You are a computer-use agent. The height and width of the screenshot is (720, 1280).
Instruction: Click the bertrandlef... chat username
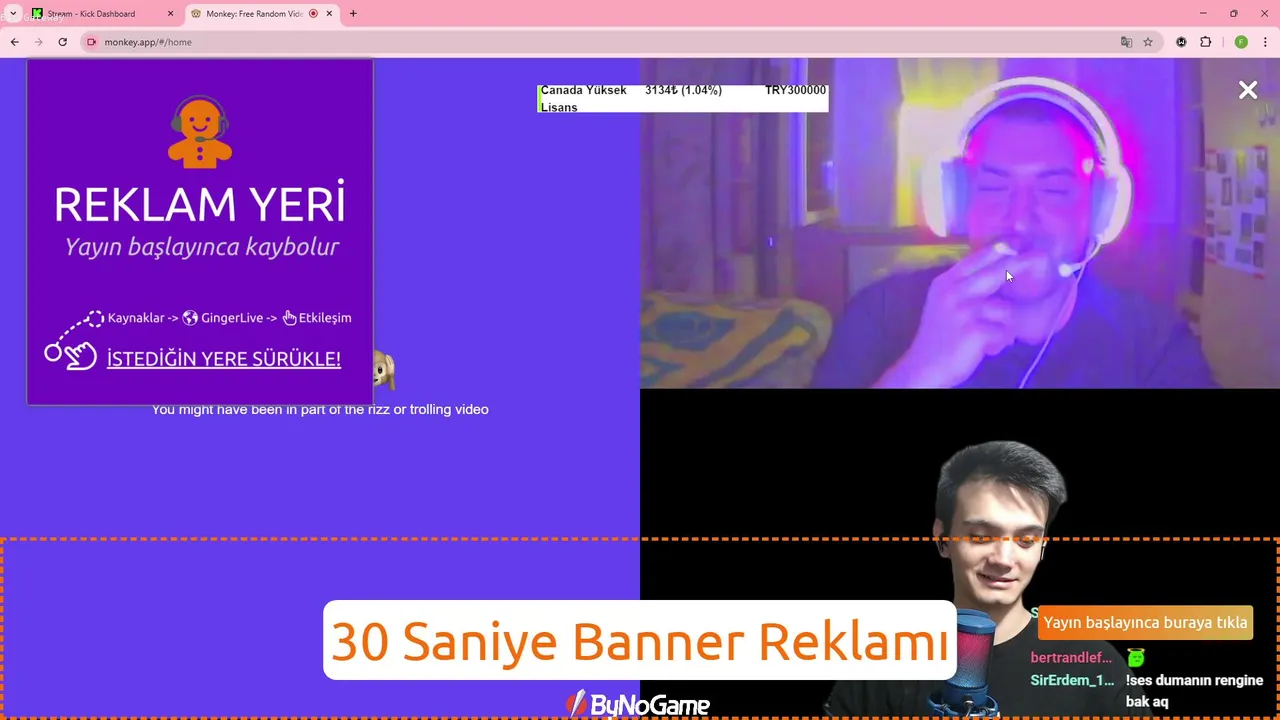(x=1071, y=658)
